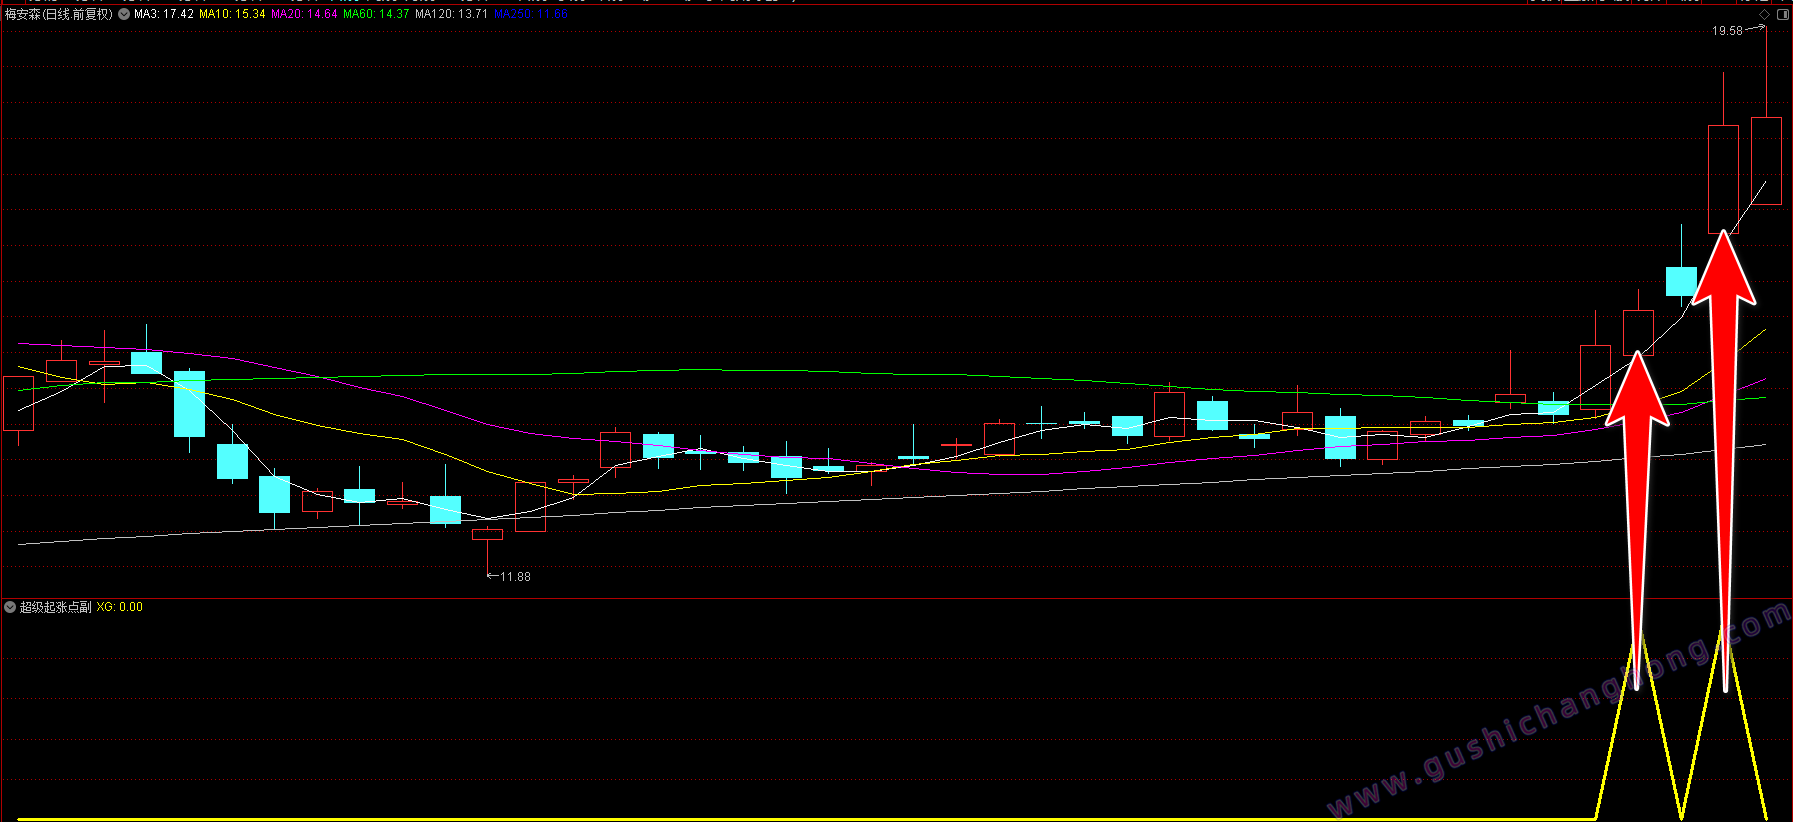Click the MA3: 17.42 value label
This screenshot has width=1793, height=822.
click(x=164, y=14)
